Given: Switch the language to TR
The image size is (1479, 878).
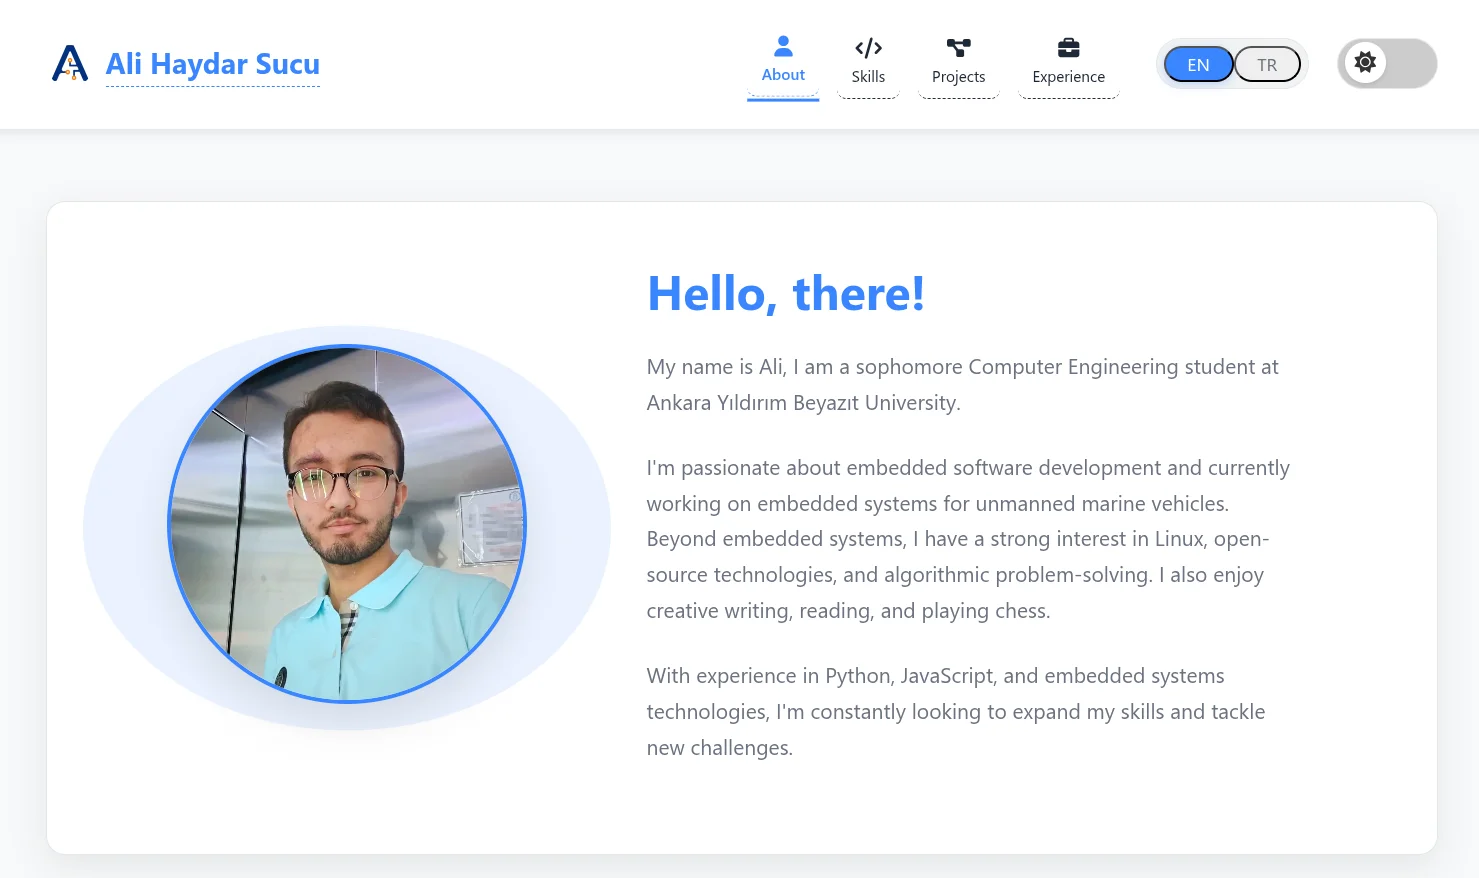Looking at the screenshot, I should [1267, 65].
